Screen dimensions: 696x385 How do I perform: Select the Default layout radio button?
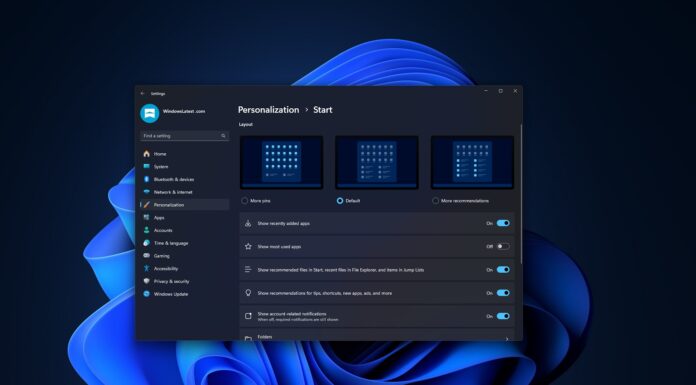click(340, 201)
